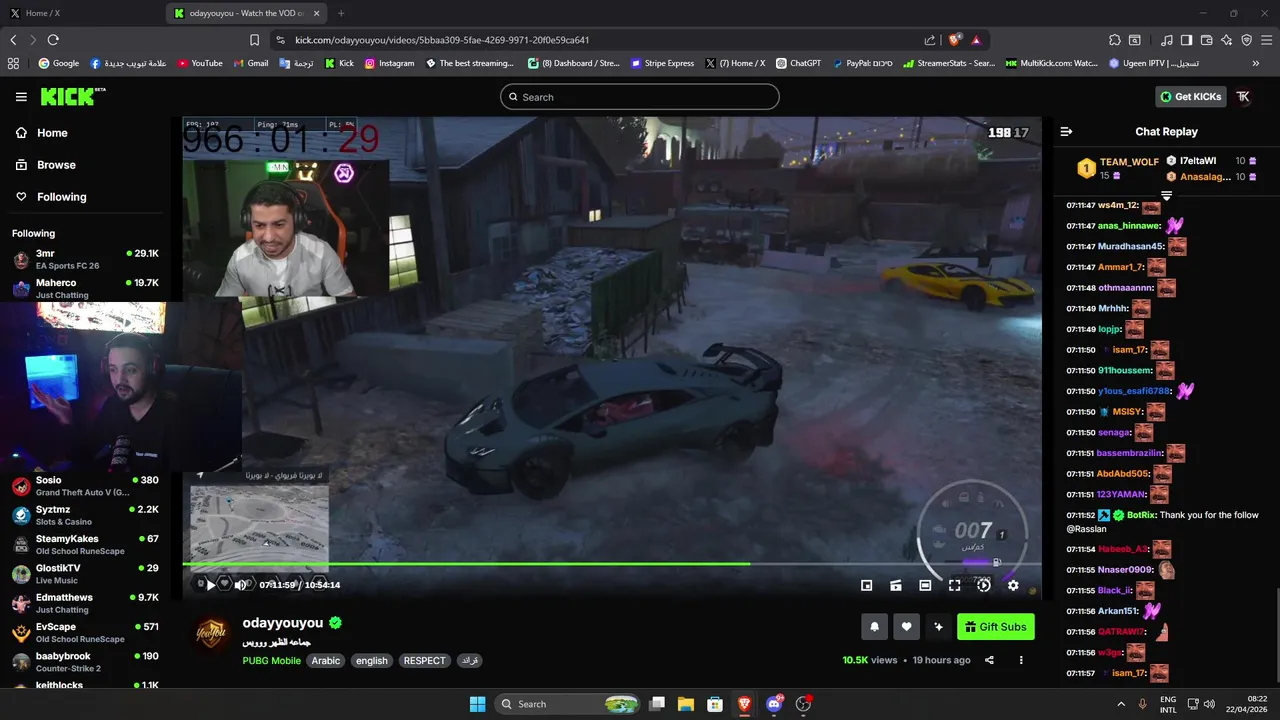The image size is (1280, 720).
Task: Enter fullscreen video mode
Action: click(954, 585)
